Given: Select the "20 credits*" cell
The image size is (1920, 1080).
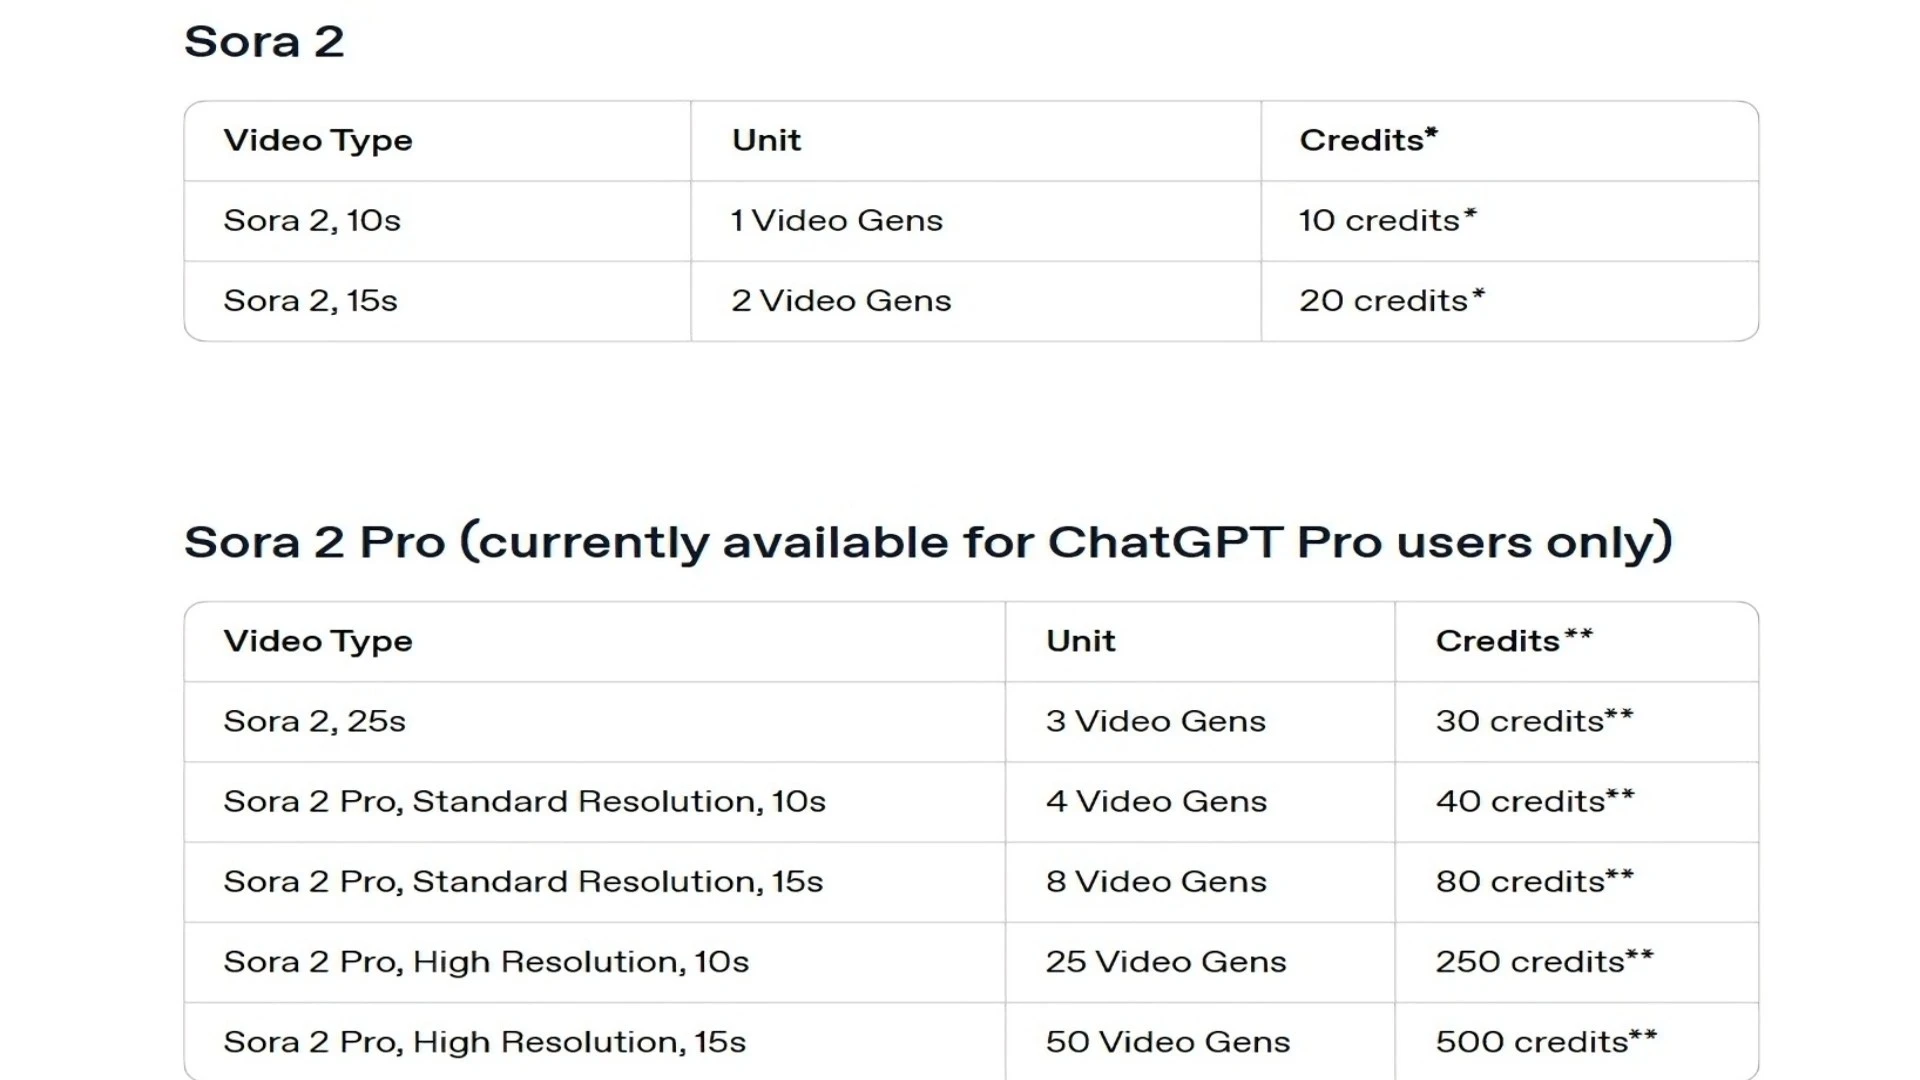Looking at the screenshot, I should tap(1391, 300).
